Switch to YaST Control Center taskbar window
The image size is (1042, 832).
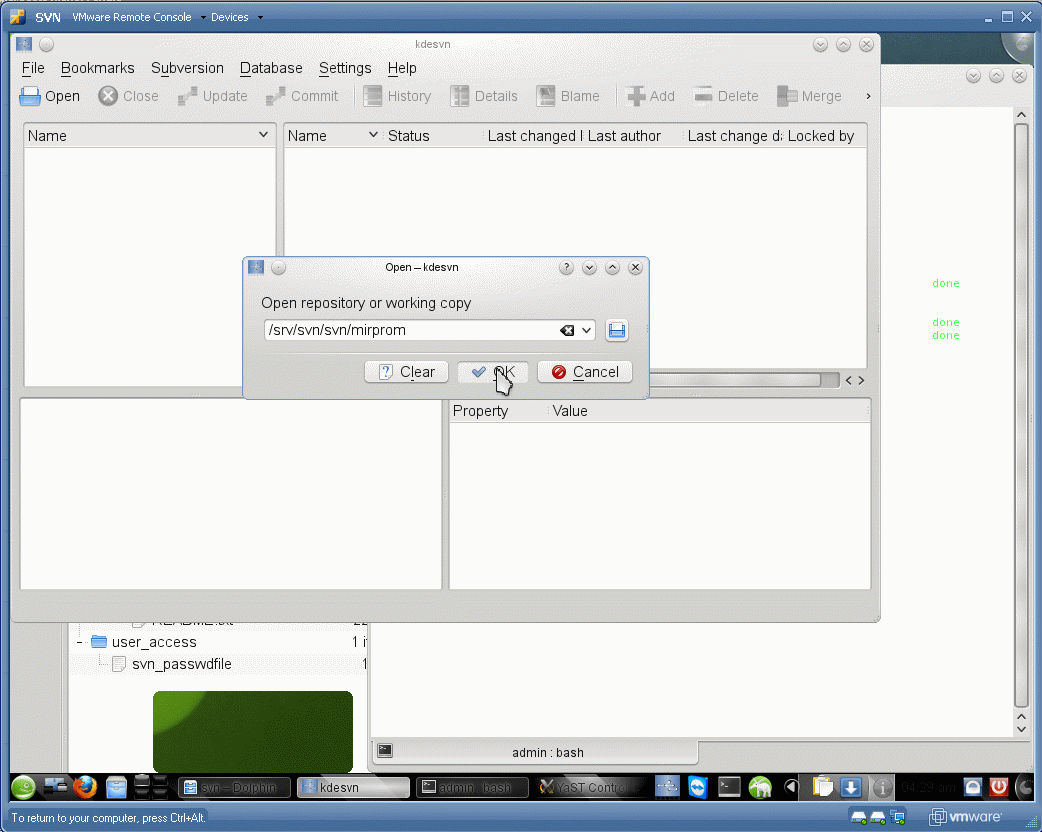pos(591,787)
